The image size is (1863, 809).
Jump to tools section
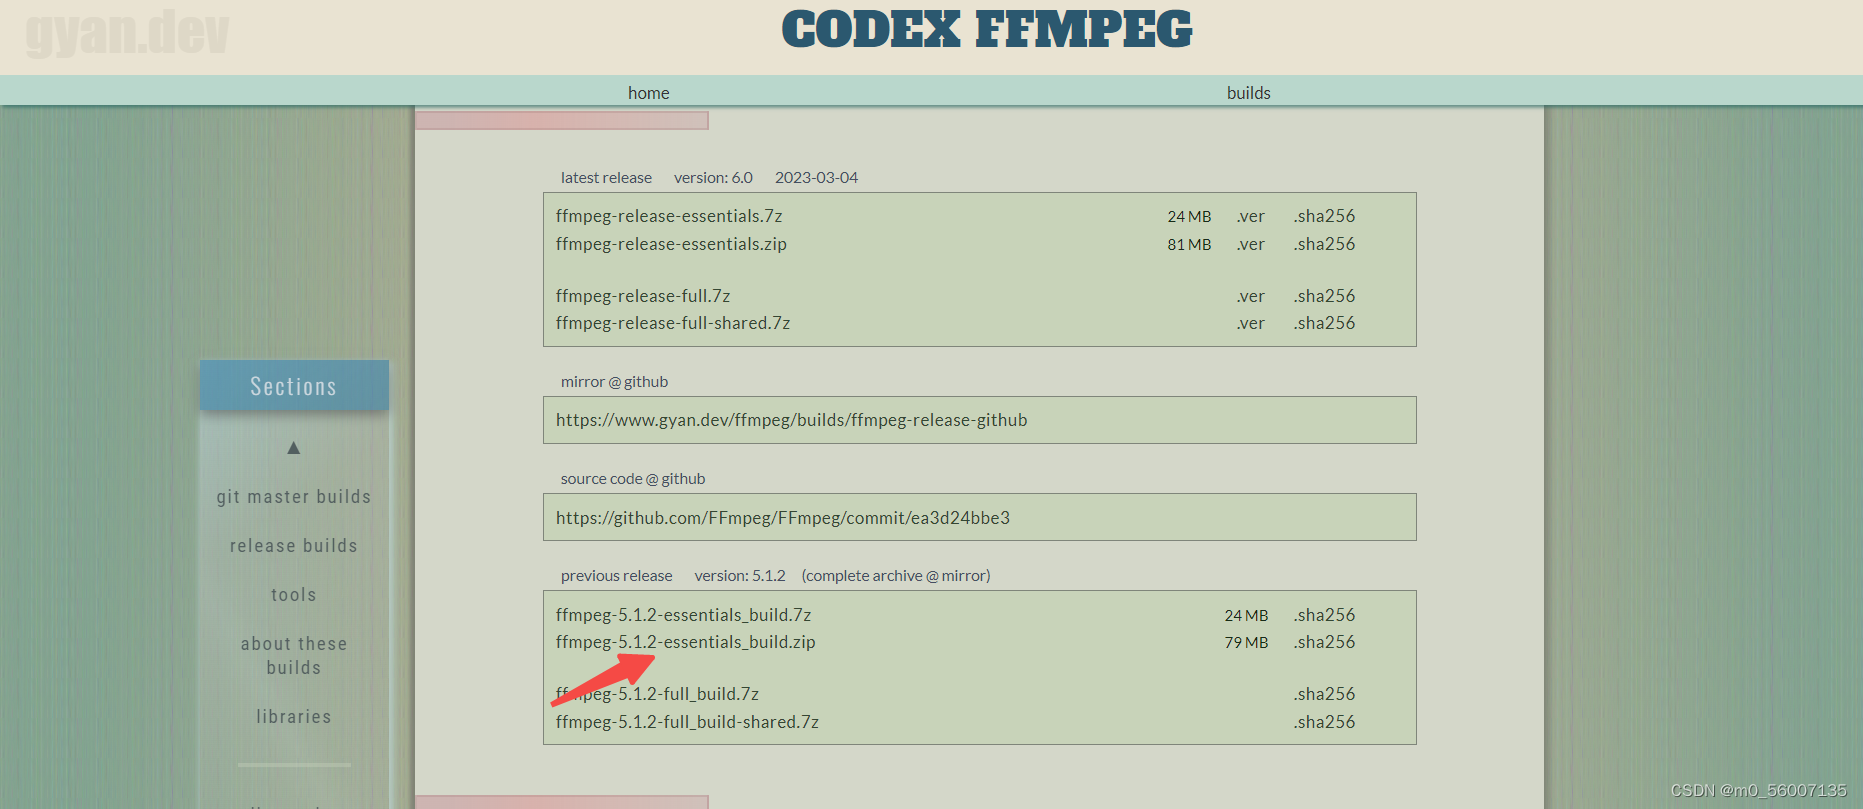(294, 595)
